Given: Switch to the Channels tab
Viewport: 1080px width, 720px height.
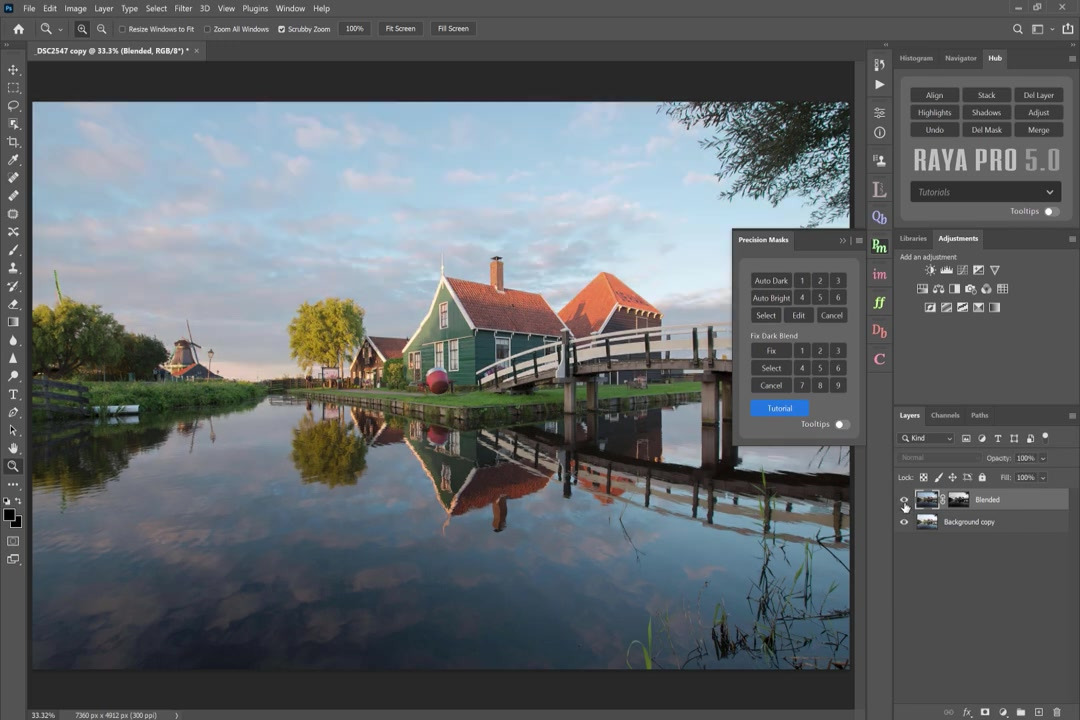Looking at the screenshot, I should [x=944, y=415].
